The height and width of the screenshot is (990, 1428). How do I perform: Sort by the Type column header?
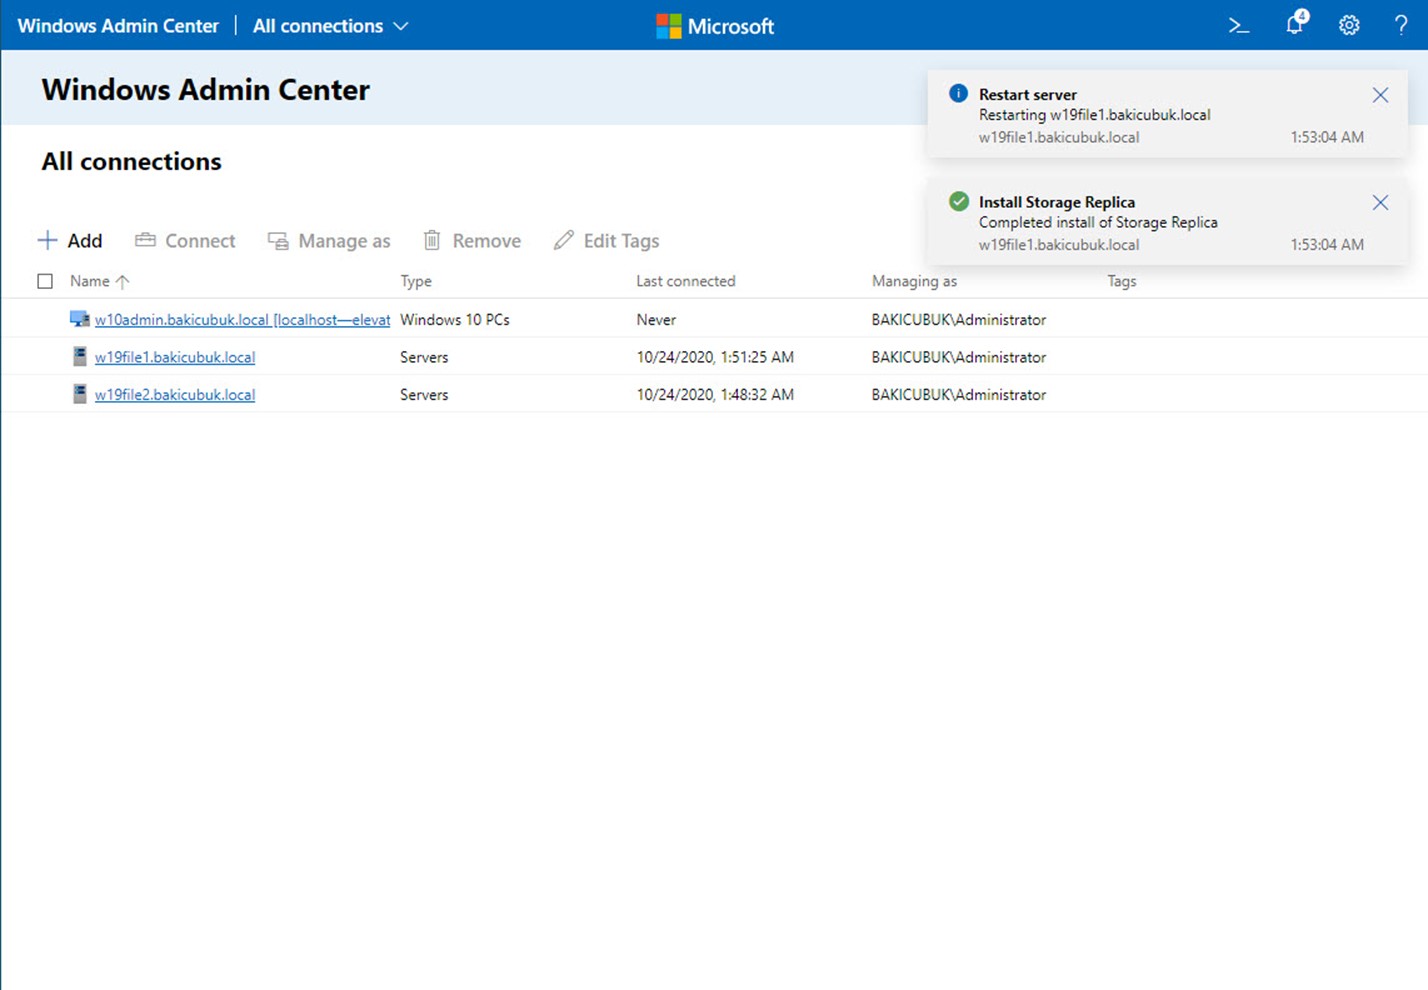tap(416, 281)
